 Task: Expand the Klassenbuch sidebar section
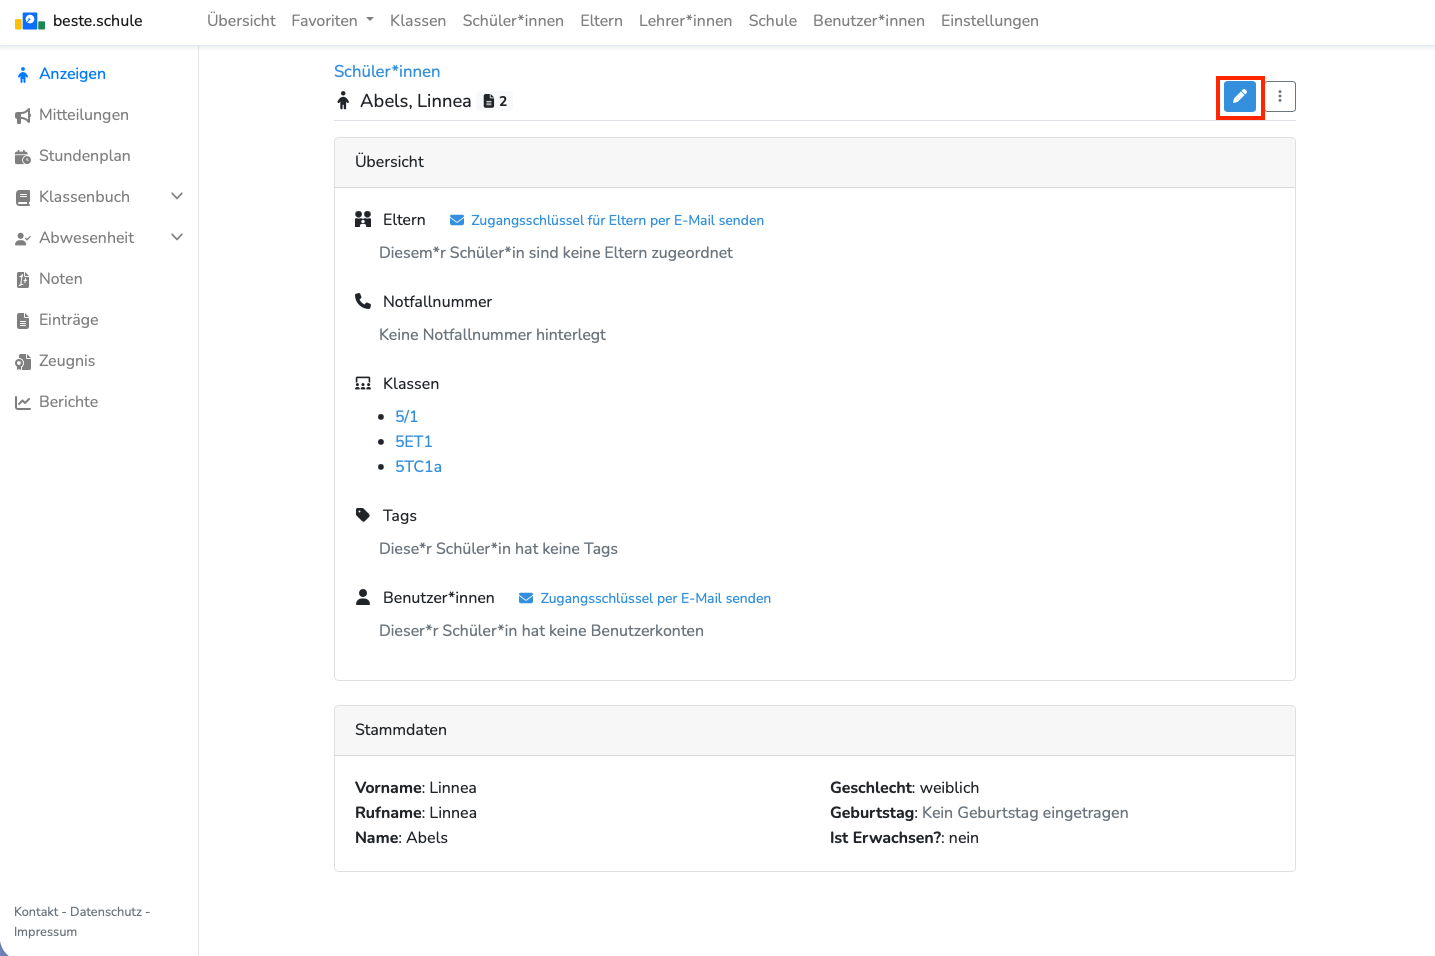point(98,197)
